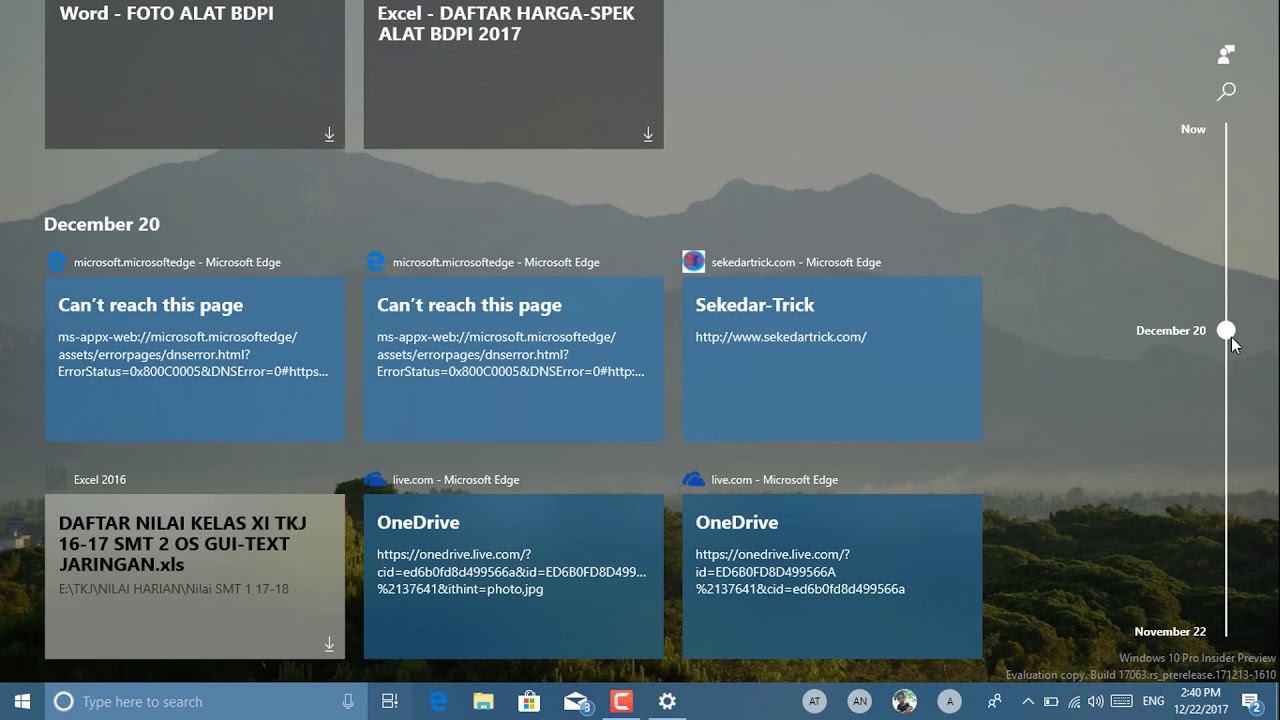This screenshot has width=1280, height=720.
Task: Click the Timeline account sign-in icon
Action: 1226,54
